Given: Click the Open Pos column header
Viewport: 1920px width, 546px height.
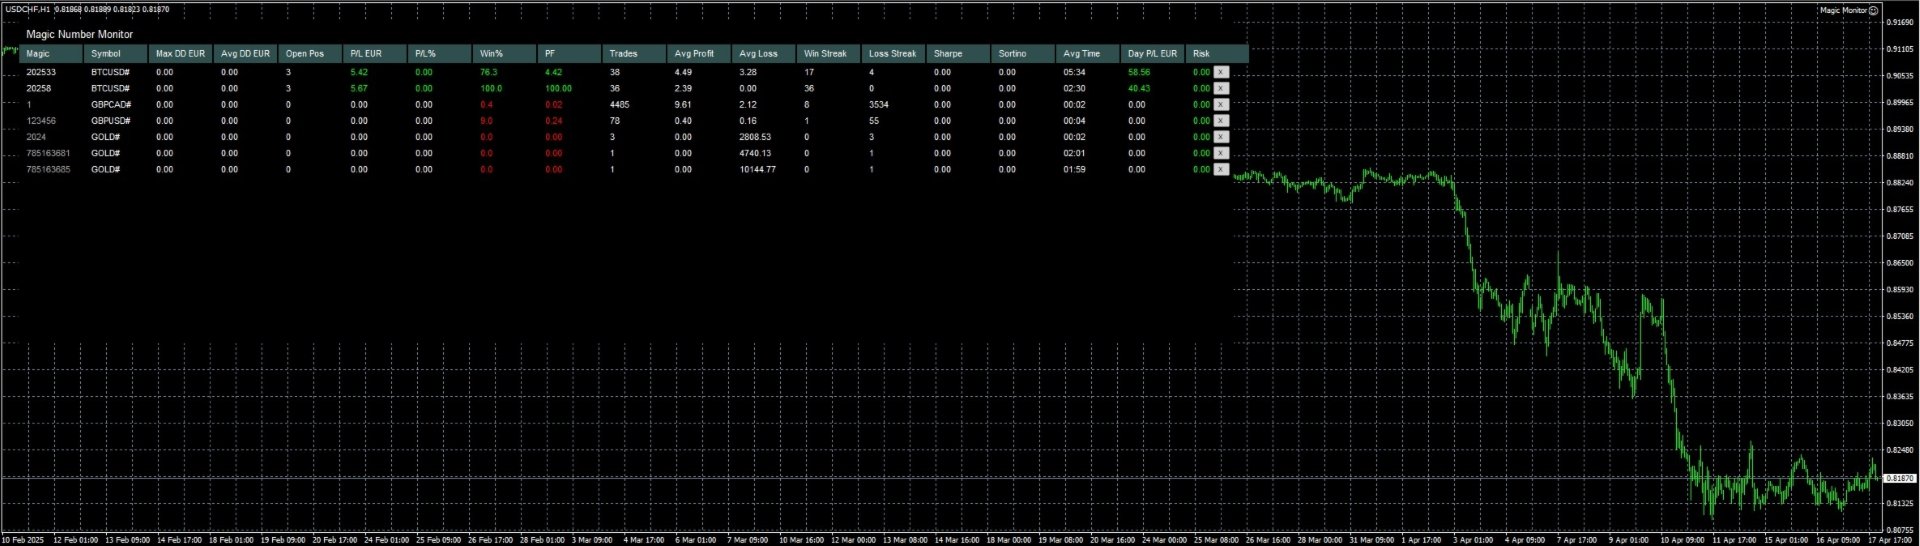Looking at the screenshot, I should pyautogui.click(x=310, y=54).
